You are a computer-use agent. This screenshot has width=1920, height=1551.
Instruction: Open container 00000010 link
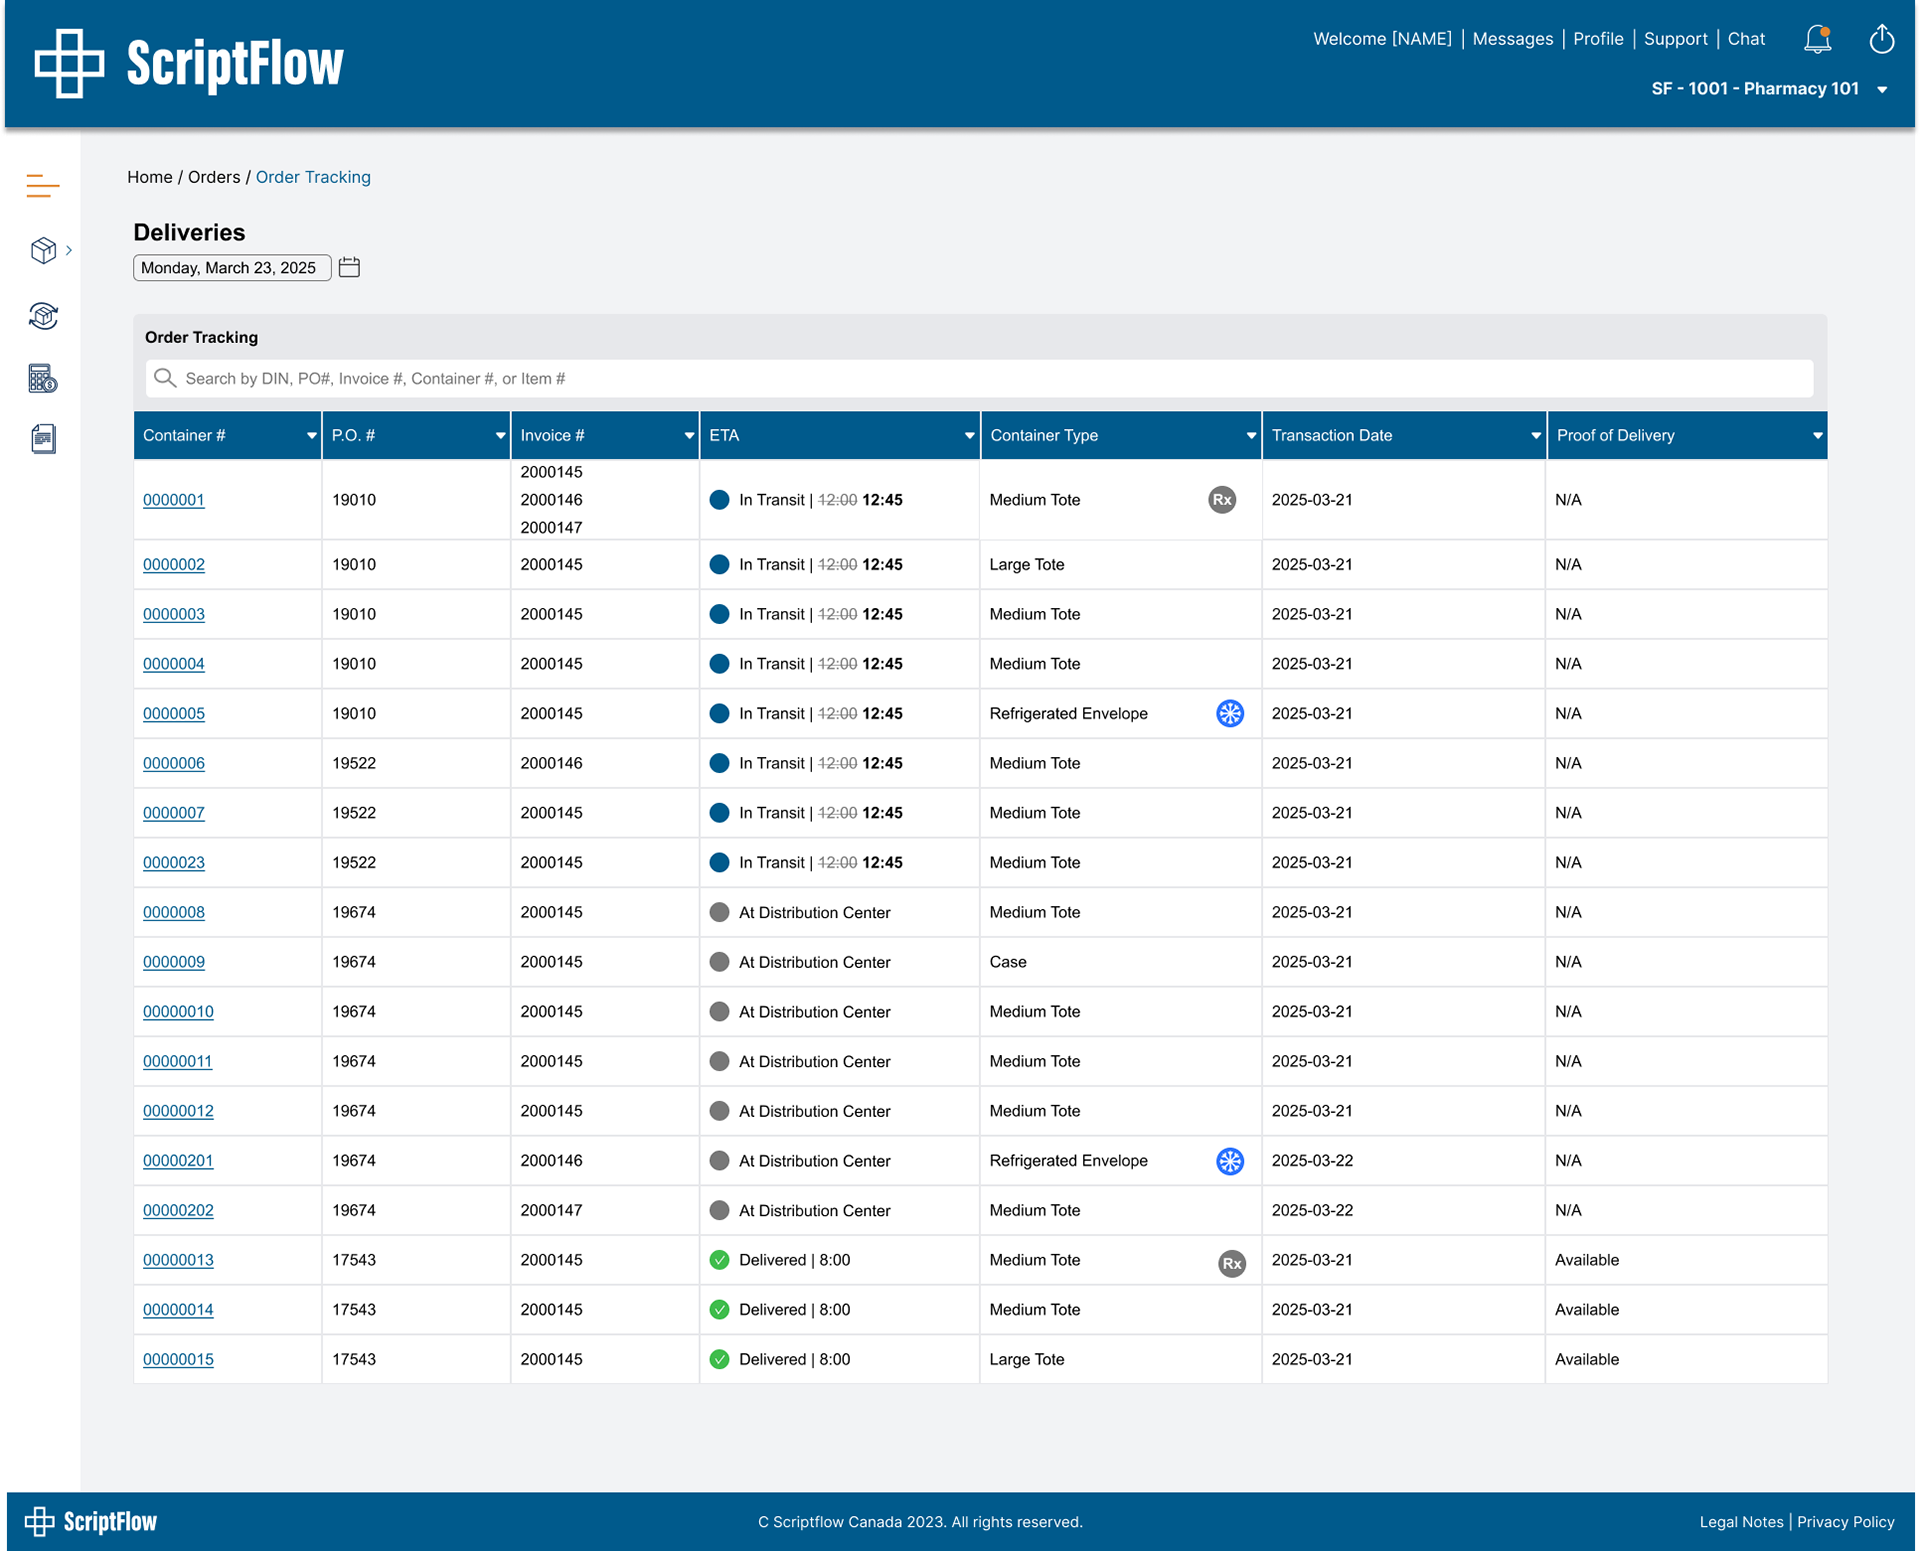[178, 1012]
